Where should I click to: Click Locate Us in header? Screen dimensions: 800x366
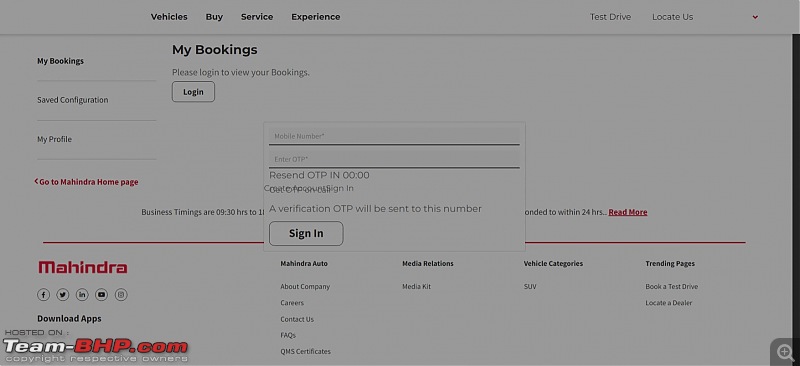[672, 17]
